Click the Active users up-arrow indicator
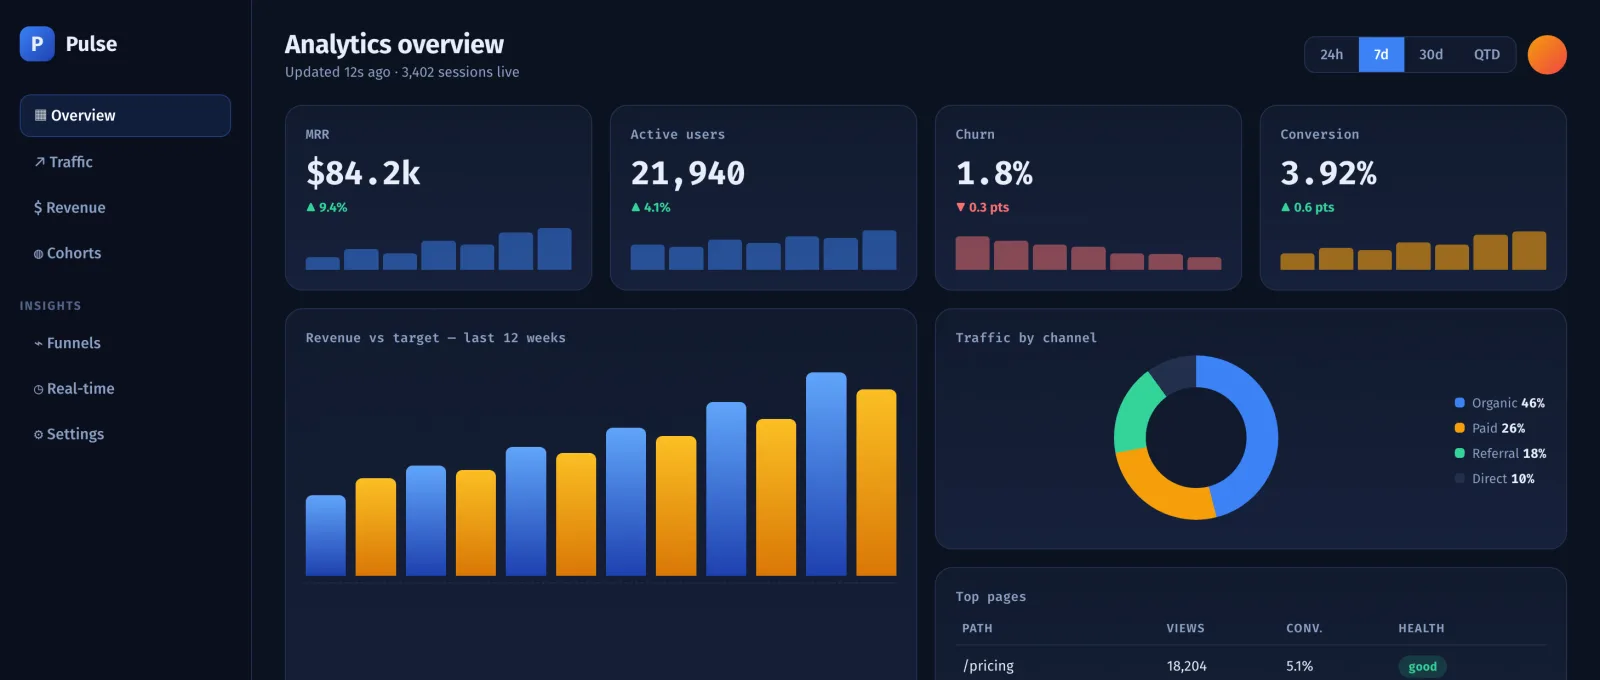 pyautogui.click(x=636, y=207)
